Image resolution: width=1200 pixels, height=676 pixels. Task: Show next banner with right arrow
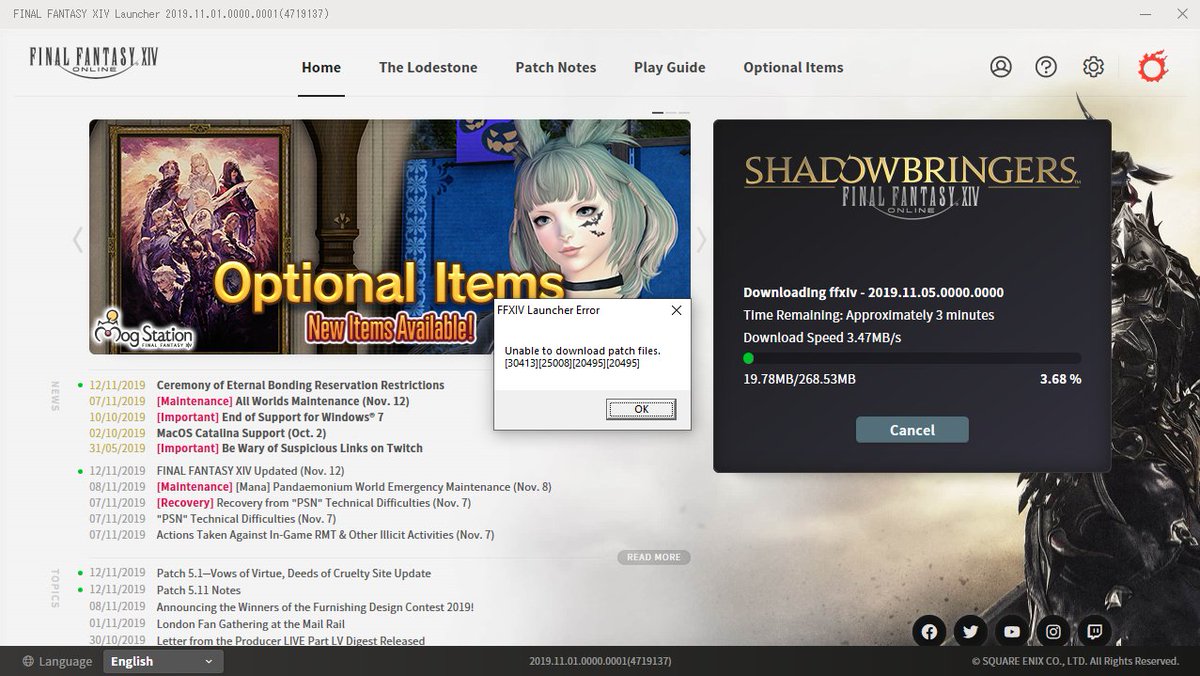click(701, 239)
